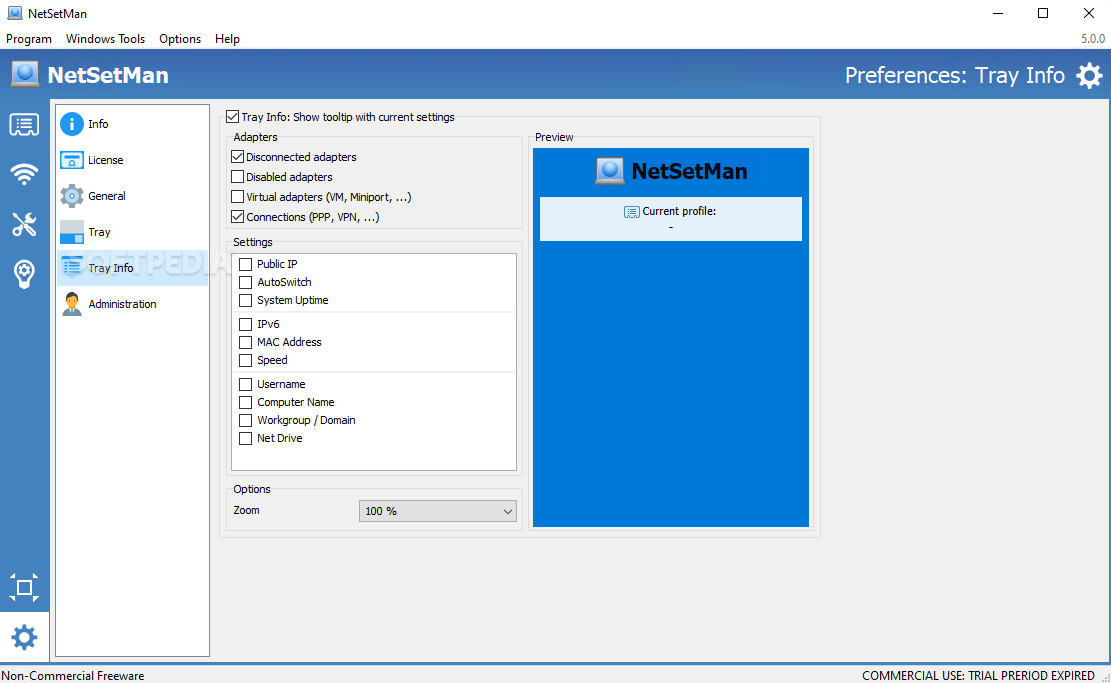Uncheck Disconnected adapters
This screenshot has width=1111, height=683.
click(x=238, y=157)
